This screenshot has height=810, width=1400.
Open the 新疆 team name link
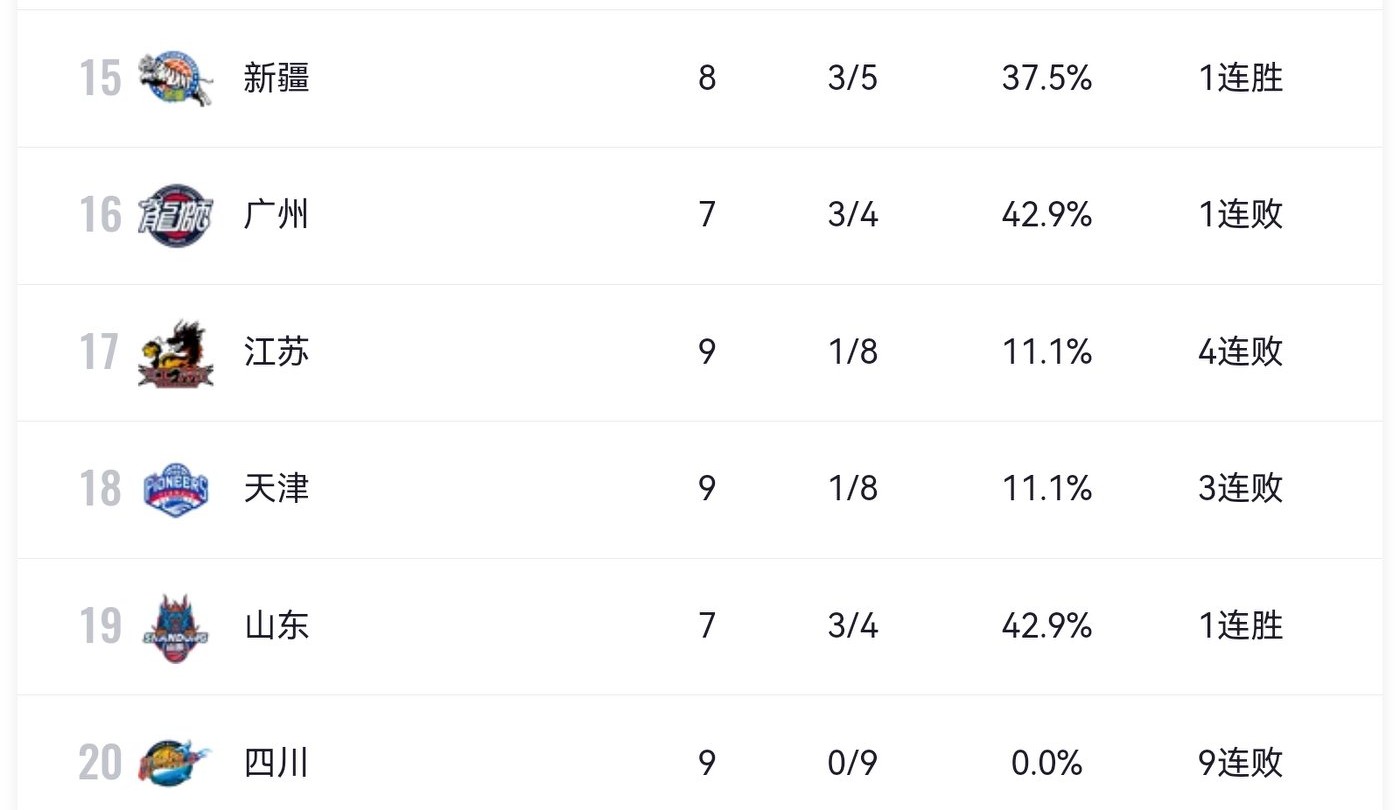point(277,77)
